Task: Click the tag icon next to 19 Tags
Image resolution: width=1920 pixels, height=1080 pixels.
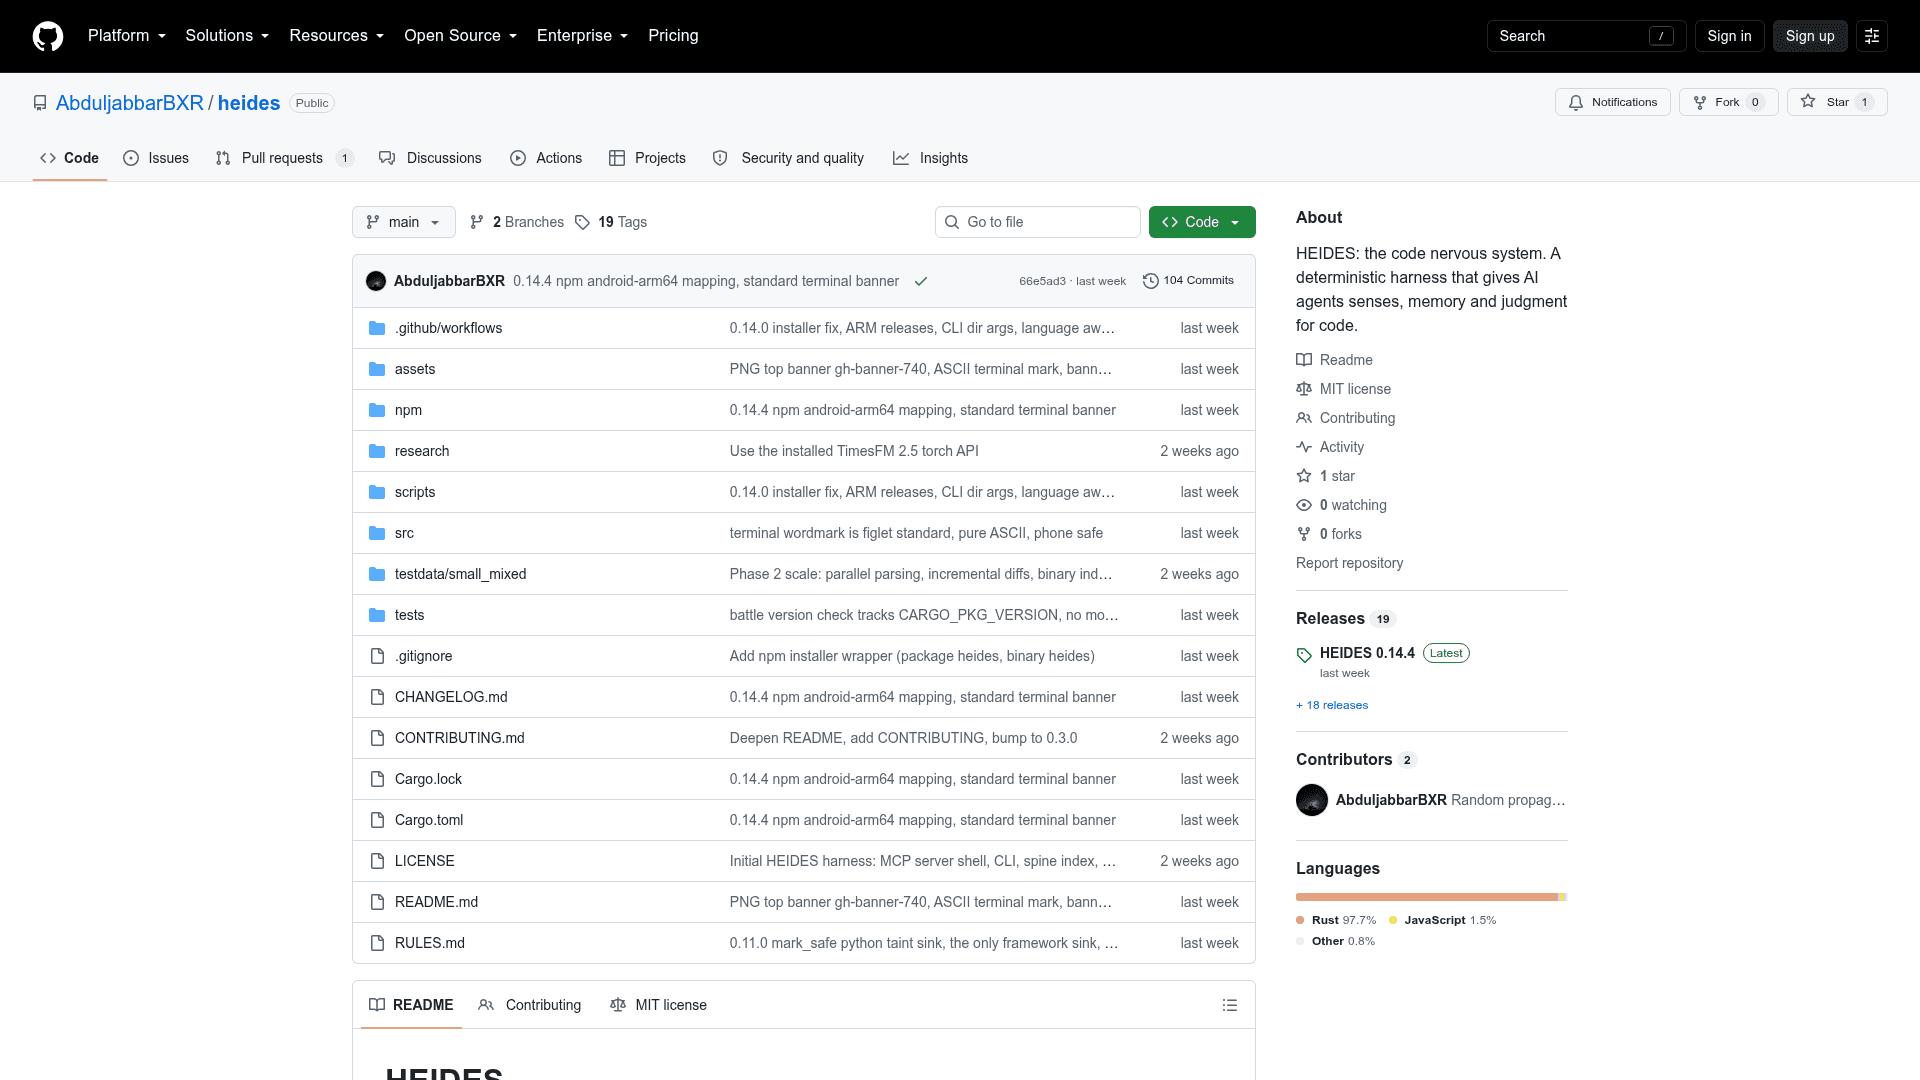Action: pos(582,222)
